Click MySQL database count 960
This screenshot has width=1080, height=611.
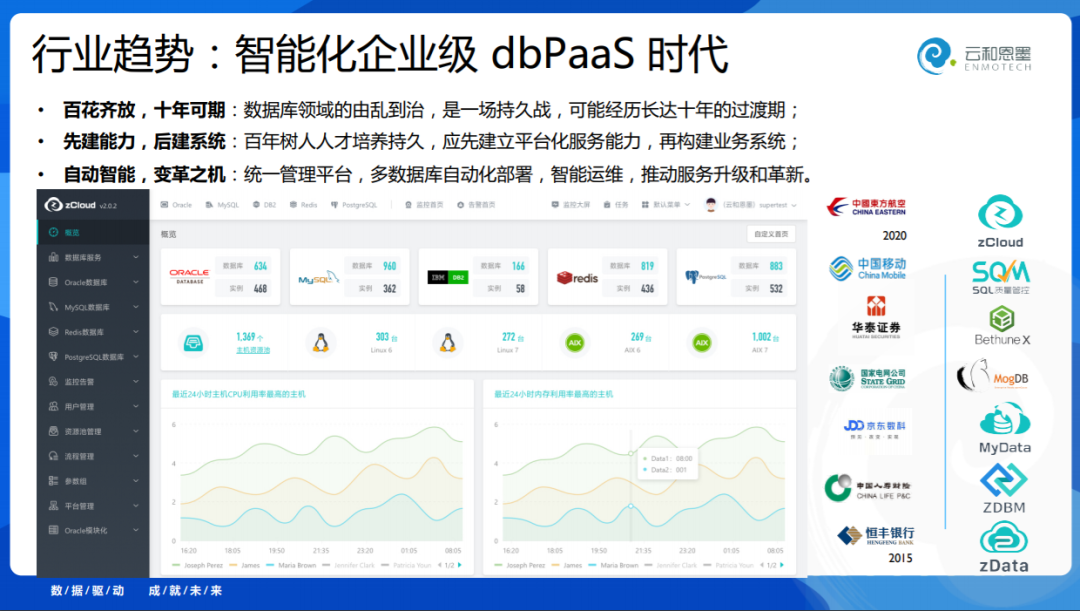pyautogui.click(x=390, y=266)
